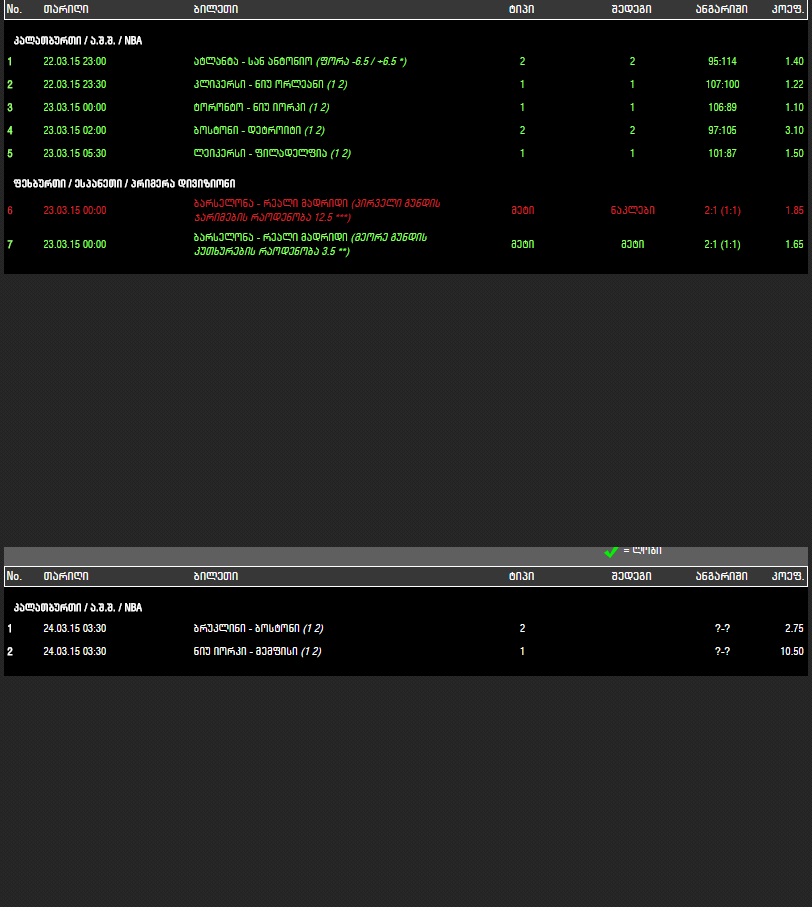
Task: Click the Spanish football Primera Division category heading
Action: coord(124,183)
